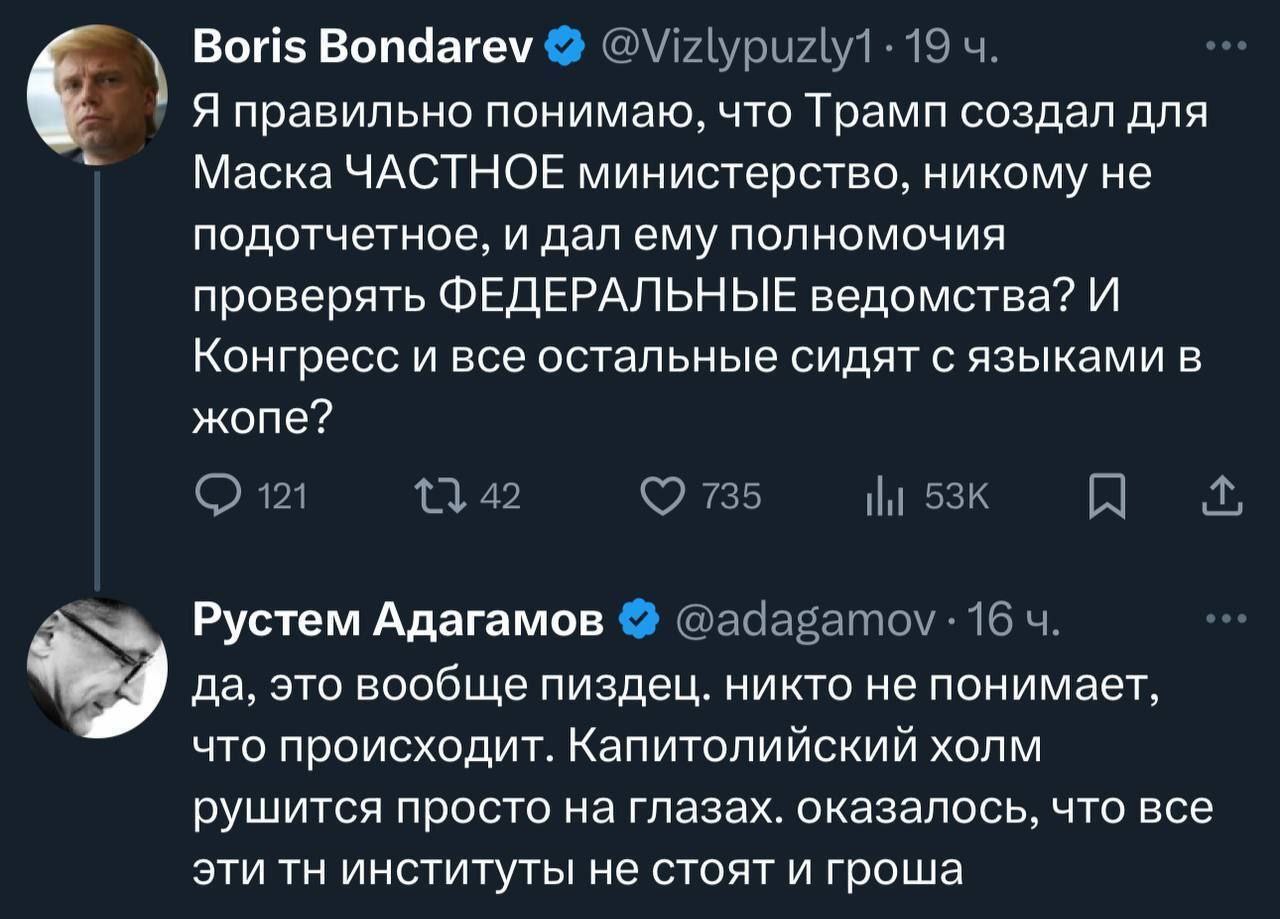Open the Boris Bondarev display name link
The height and width of the screenshot is (919, 1280).
coord(365,45)
